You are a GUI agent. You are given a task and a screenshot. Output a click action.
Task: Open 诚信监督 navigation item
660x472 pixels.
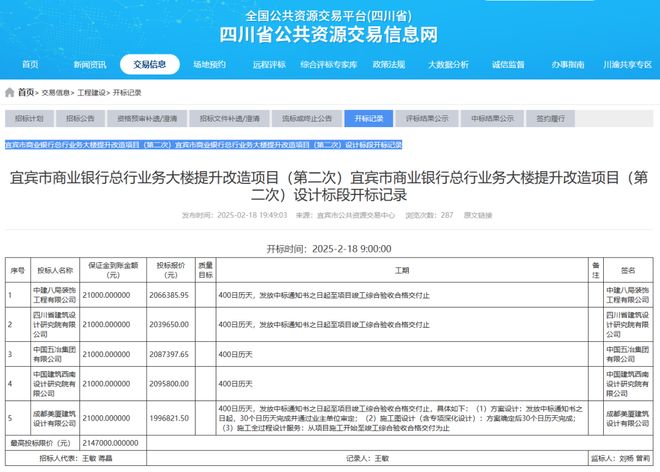pyautogui.click(x=508, y=64)
